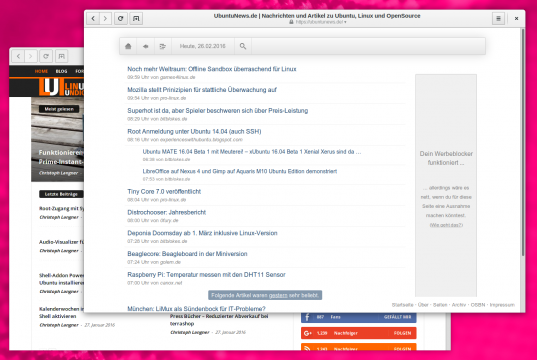Click the front window's page title text
This screenshot has width=537, height=360.
coord(317,16)
